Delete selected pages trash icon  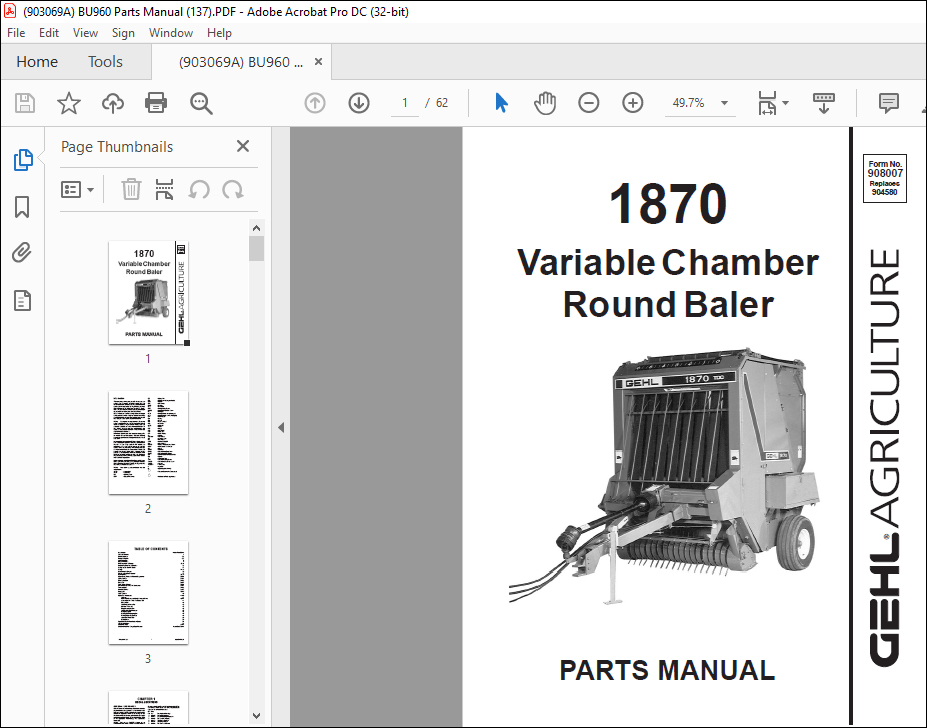(131, 189)
